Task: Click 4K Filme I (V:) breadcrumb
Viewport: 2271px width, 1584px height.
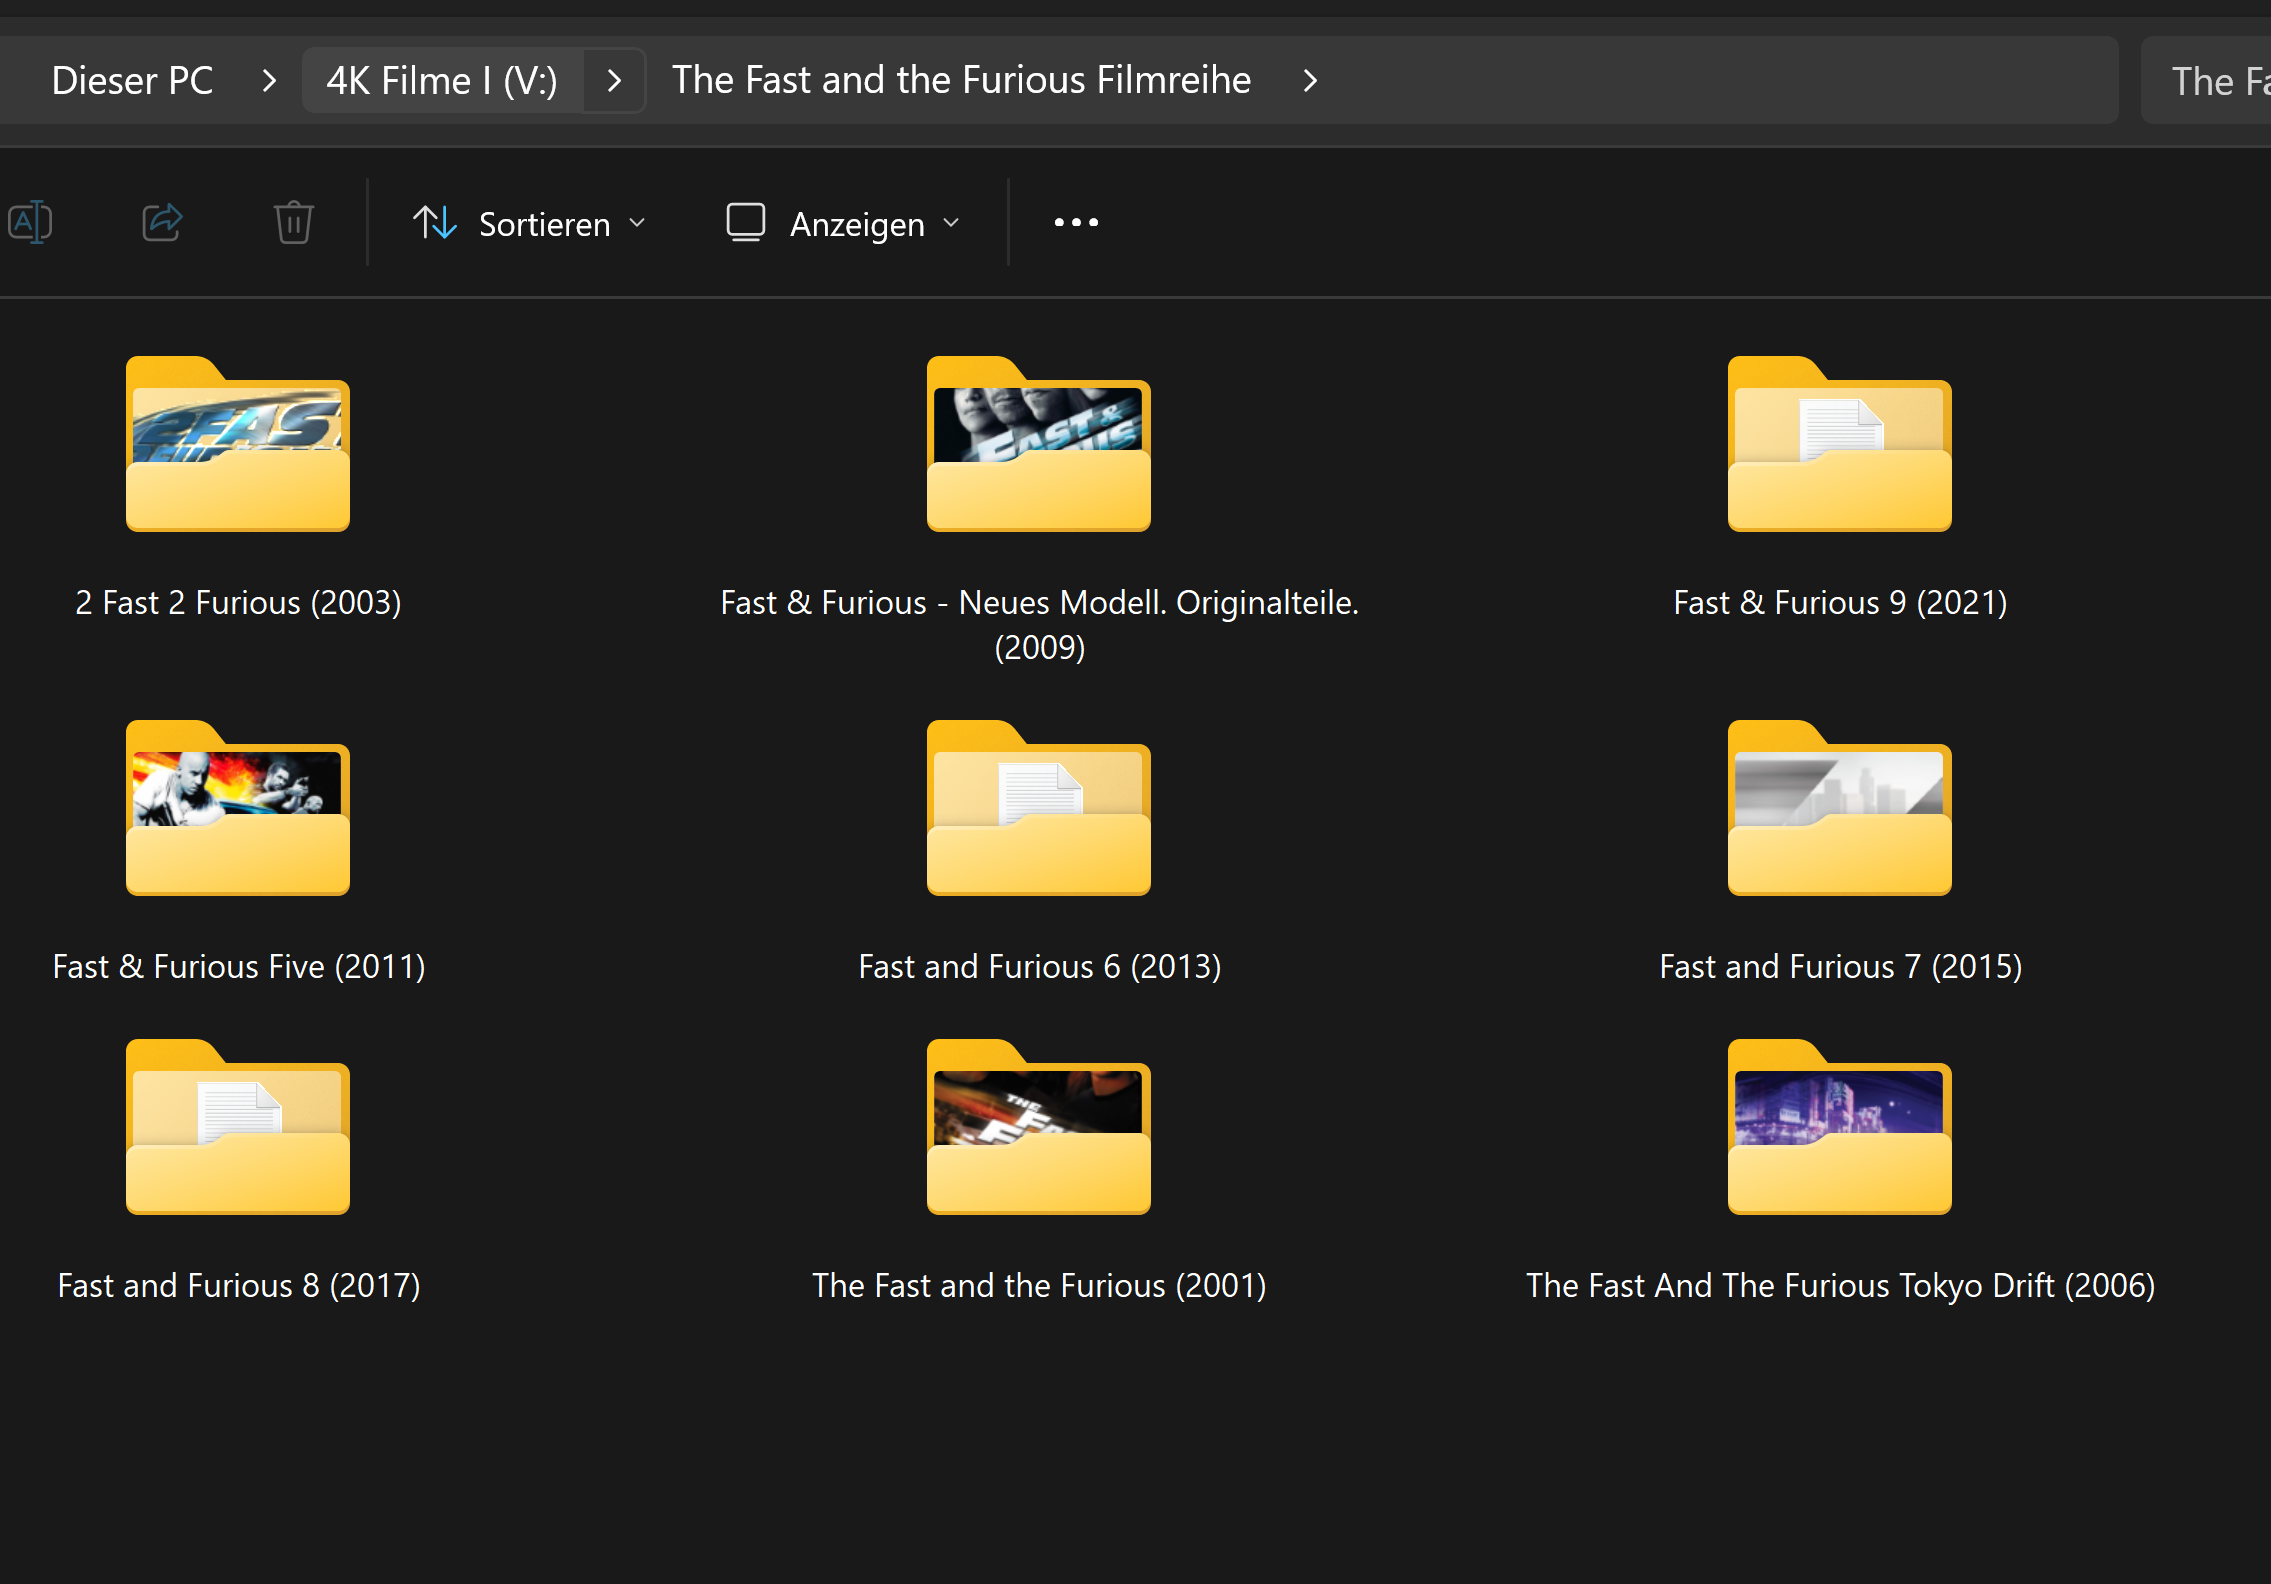Action: [442, 80]
